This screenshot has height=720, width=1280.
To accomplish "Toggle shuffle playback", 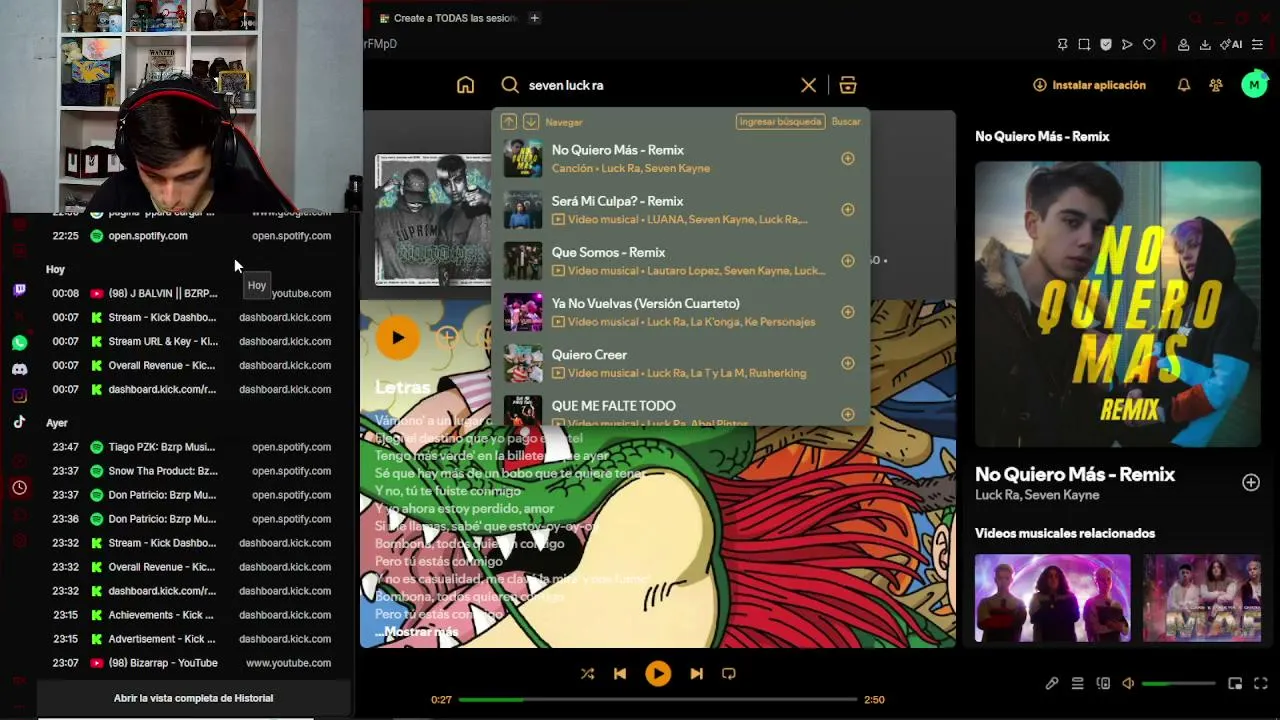I will (x=587, y=674).
